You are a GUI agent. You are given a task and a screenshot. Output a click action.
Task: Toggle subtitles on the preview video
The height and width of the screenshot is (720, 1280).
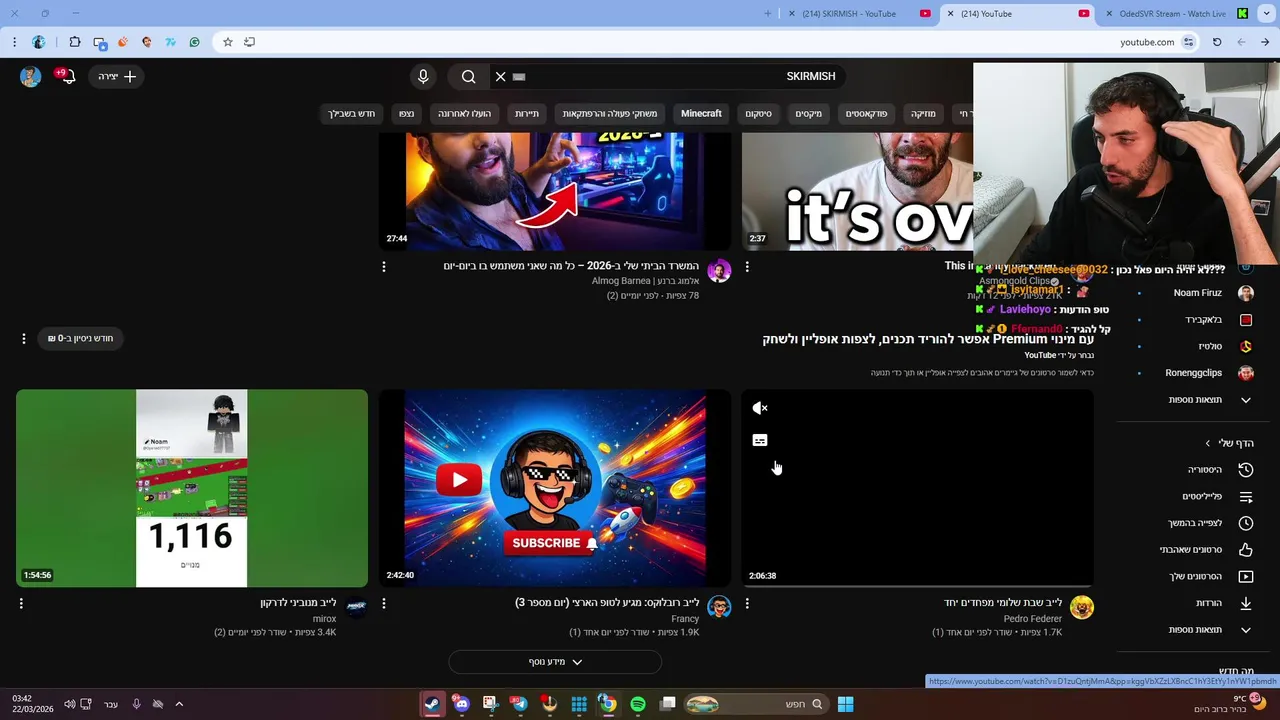point(760,440)
